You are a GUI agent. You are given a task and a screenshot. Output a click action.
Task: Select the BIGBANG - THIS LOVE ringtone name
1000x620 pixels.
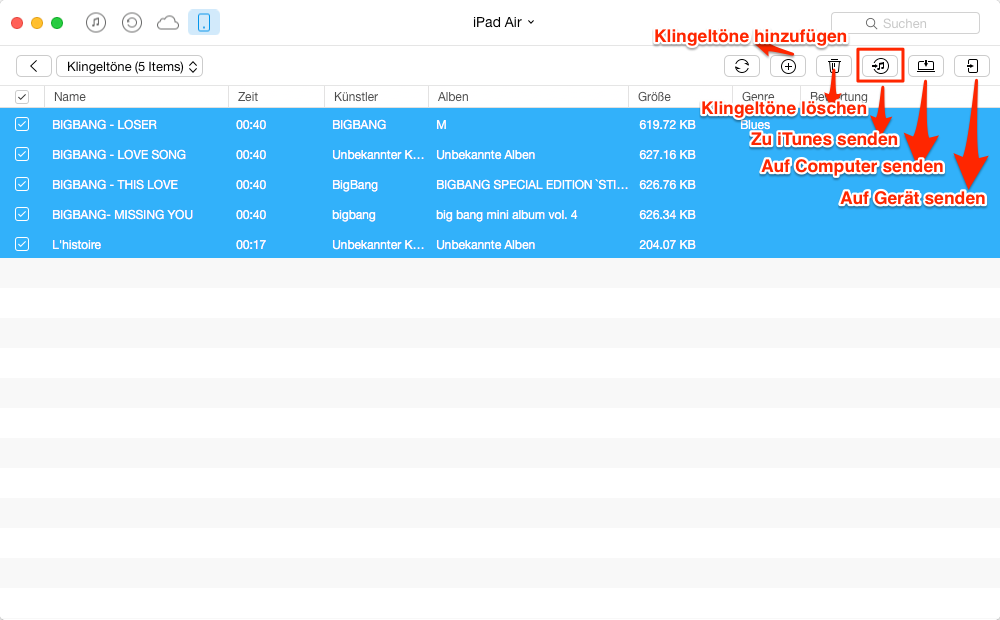point(115,185)
